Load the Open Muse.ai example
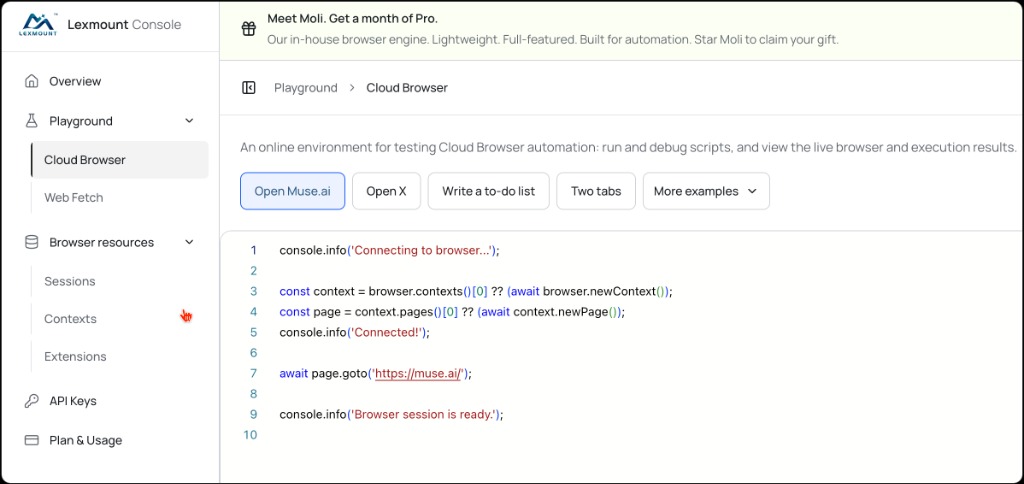Viewport: 1024px width, 484px height. pos(293,191)
